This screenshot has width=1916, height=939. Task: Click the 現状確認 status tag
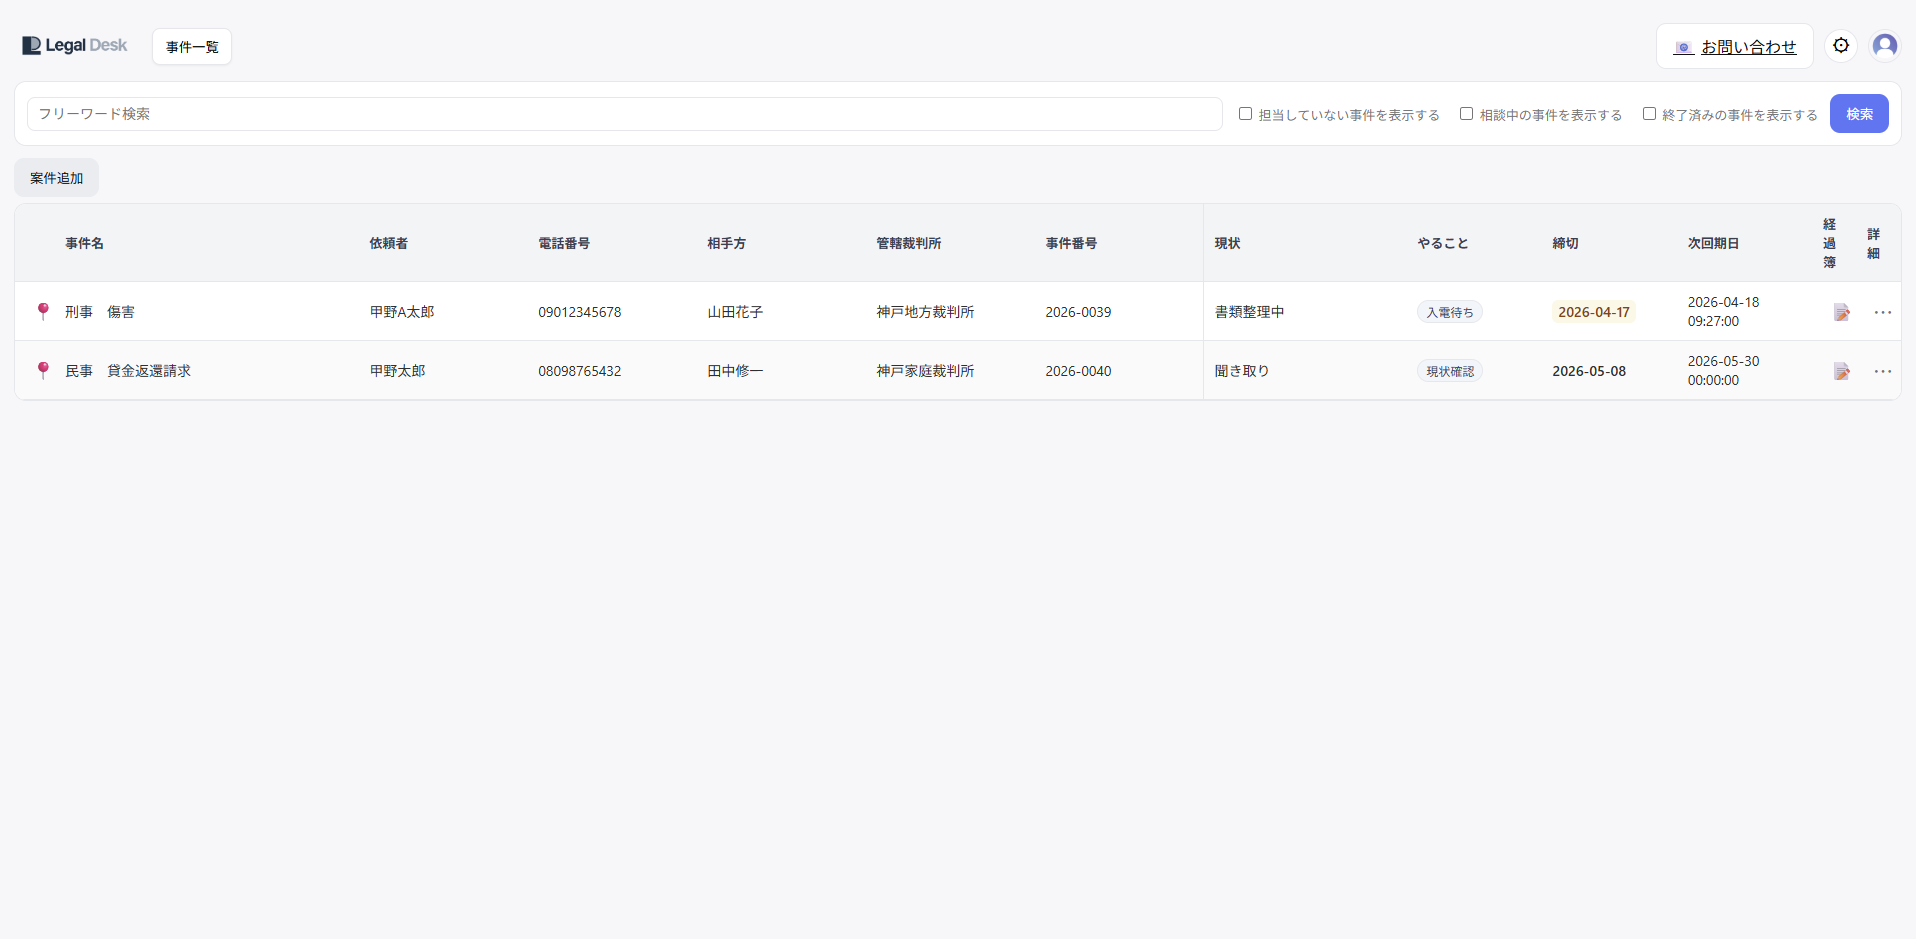pos(1450,371)
